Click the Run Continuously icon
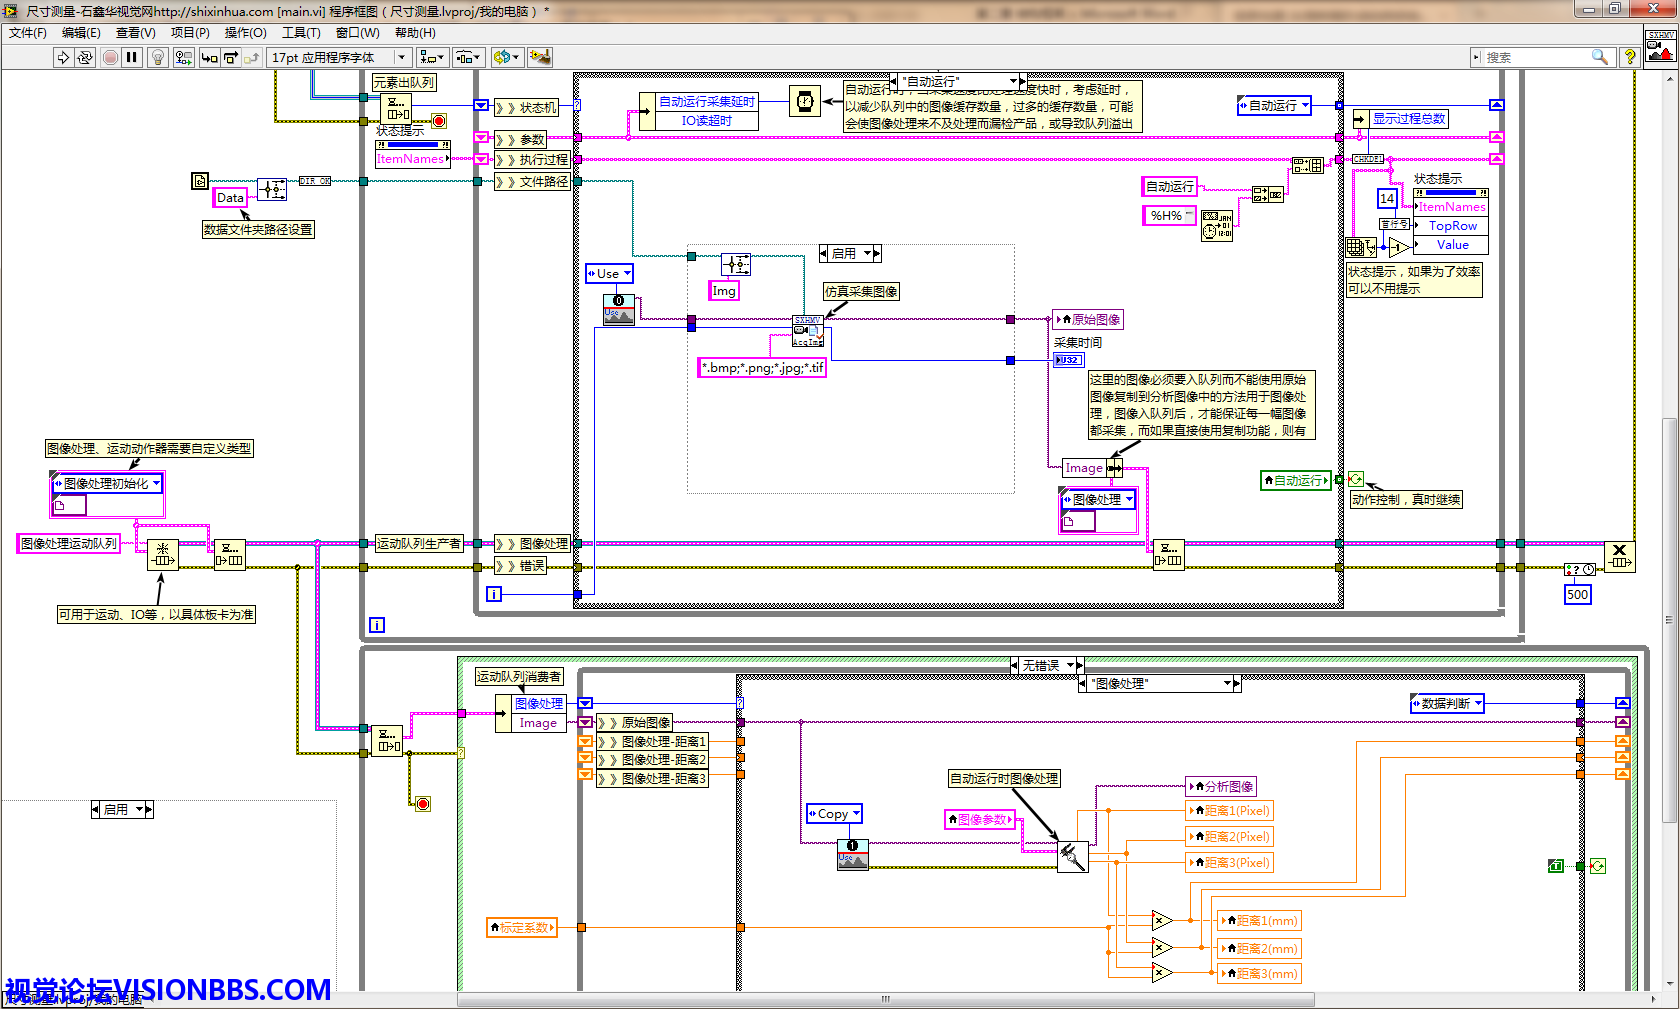 point(85,58)
